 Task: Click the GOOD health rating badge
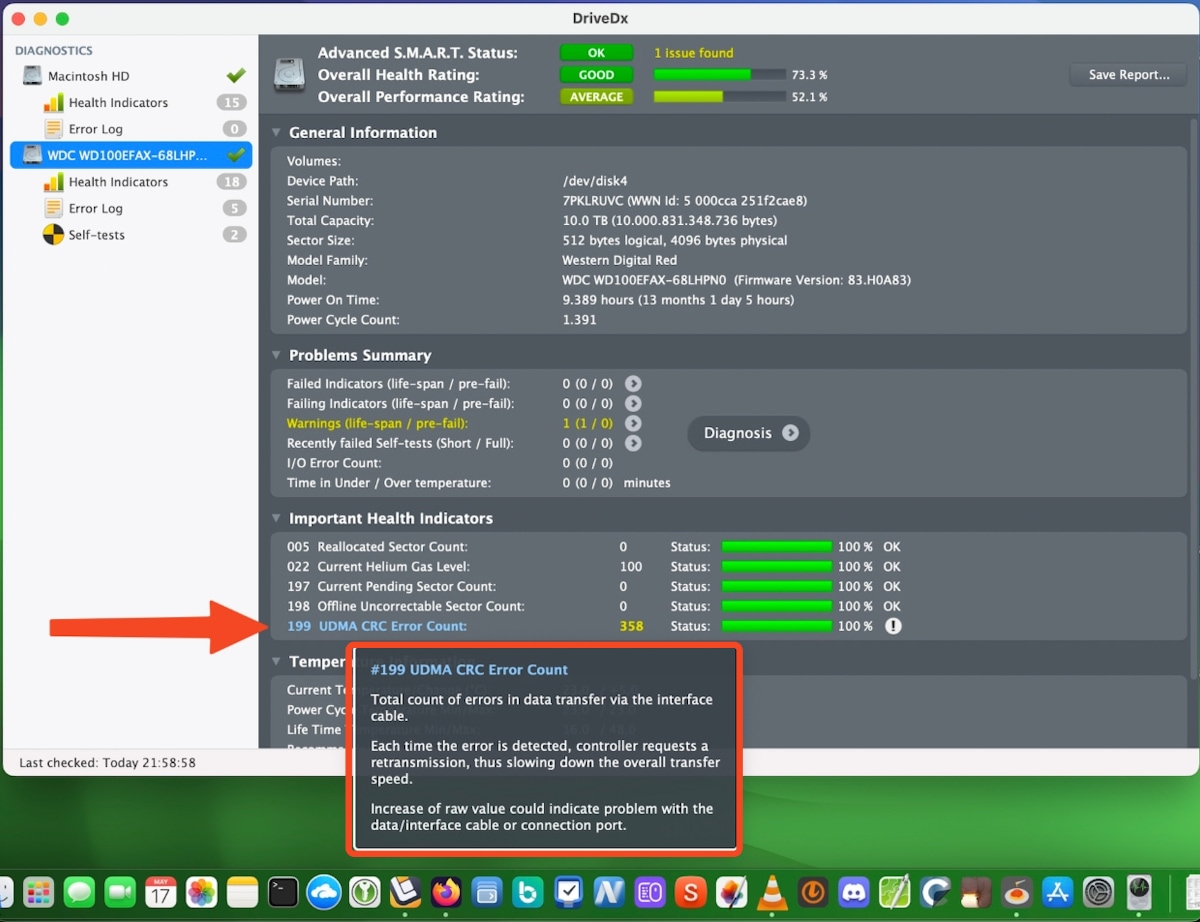pyautogui.click(x=596, y=75)
